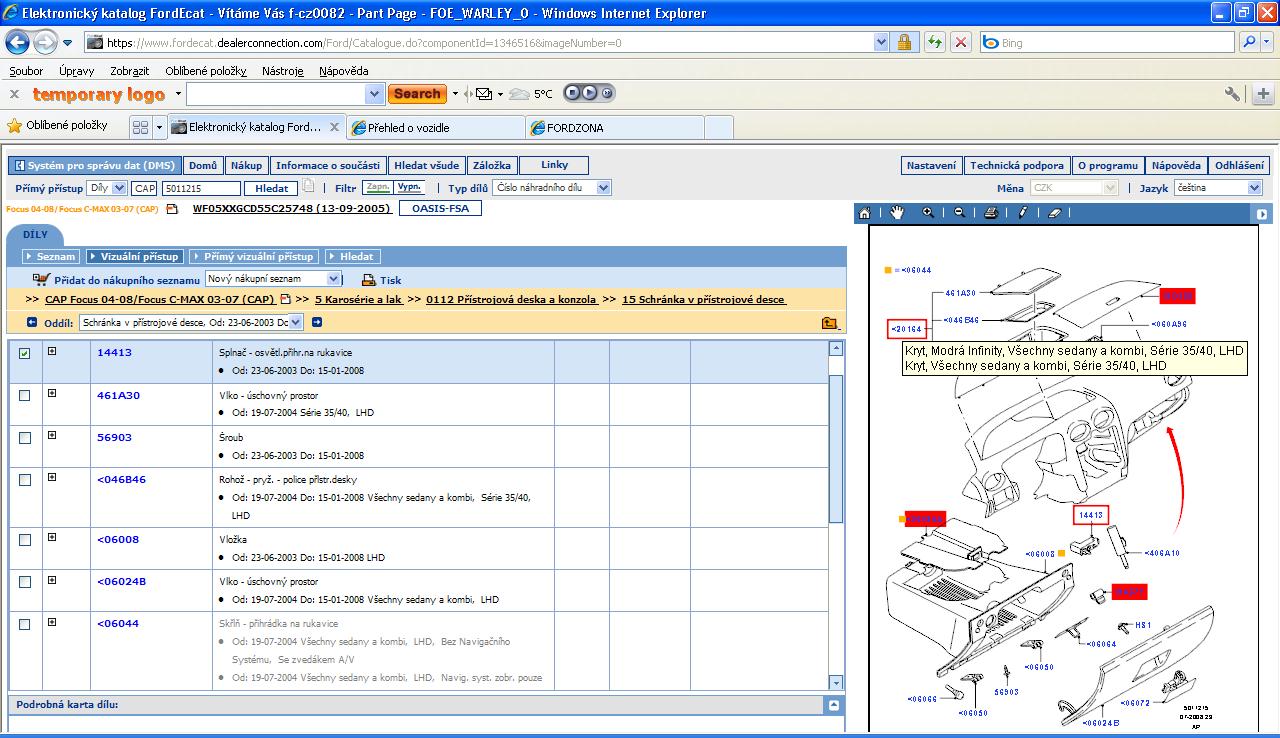The height and width of the screenshot is (738, 1280).
Task: Click the shopping cart add-to-list icon
Action: point(41,280)
